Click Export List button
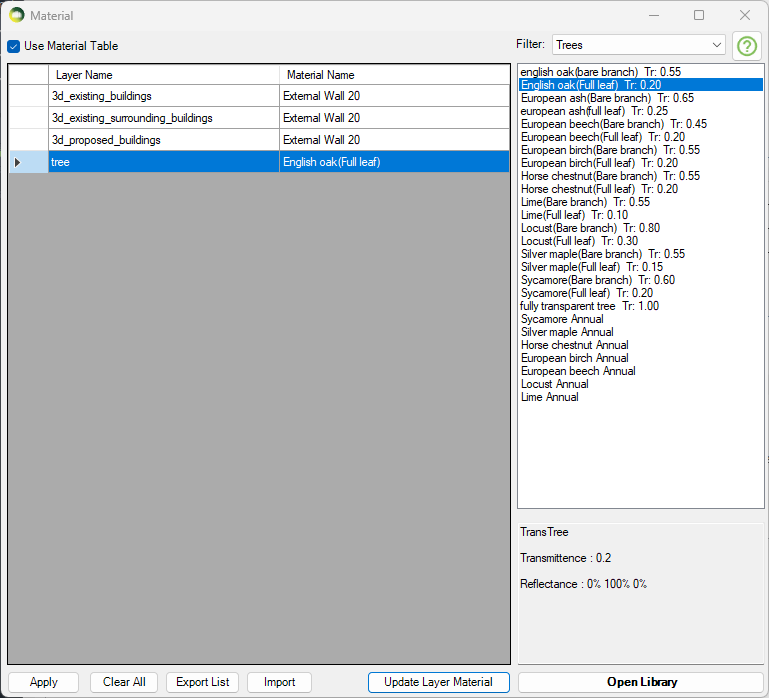The width and height of the screenshot is (769, 698). 203,682
